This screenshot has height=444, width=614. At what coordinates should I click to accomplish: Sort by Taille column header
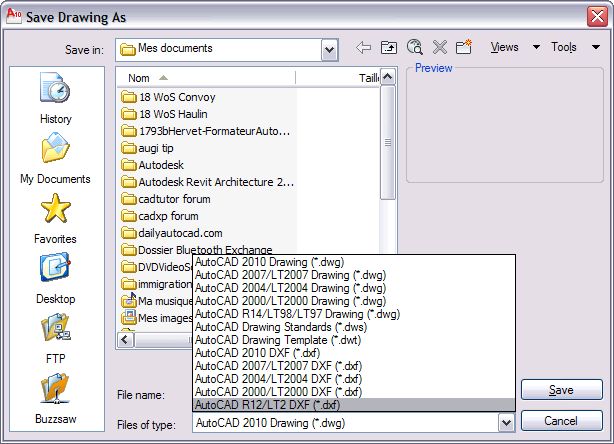click(338, 78)
